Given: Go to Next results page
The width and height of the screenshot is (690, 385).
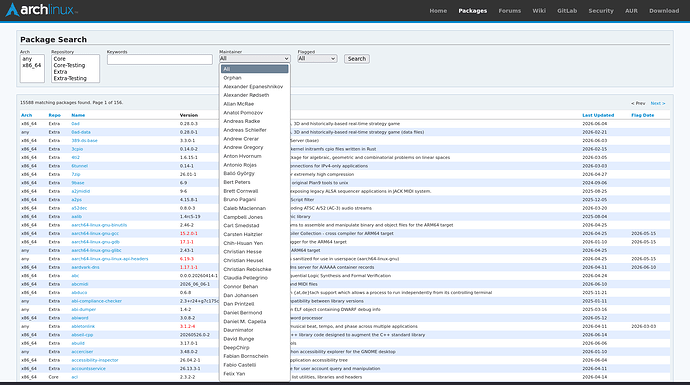Looking at the screenshot, I should (658, 103).
